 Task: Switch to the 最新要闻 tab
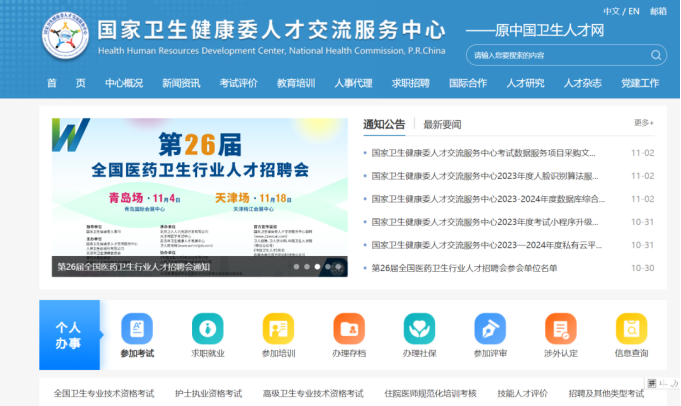pyautogui.click(x=442, y=125)
